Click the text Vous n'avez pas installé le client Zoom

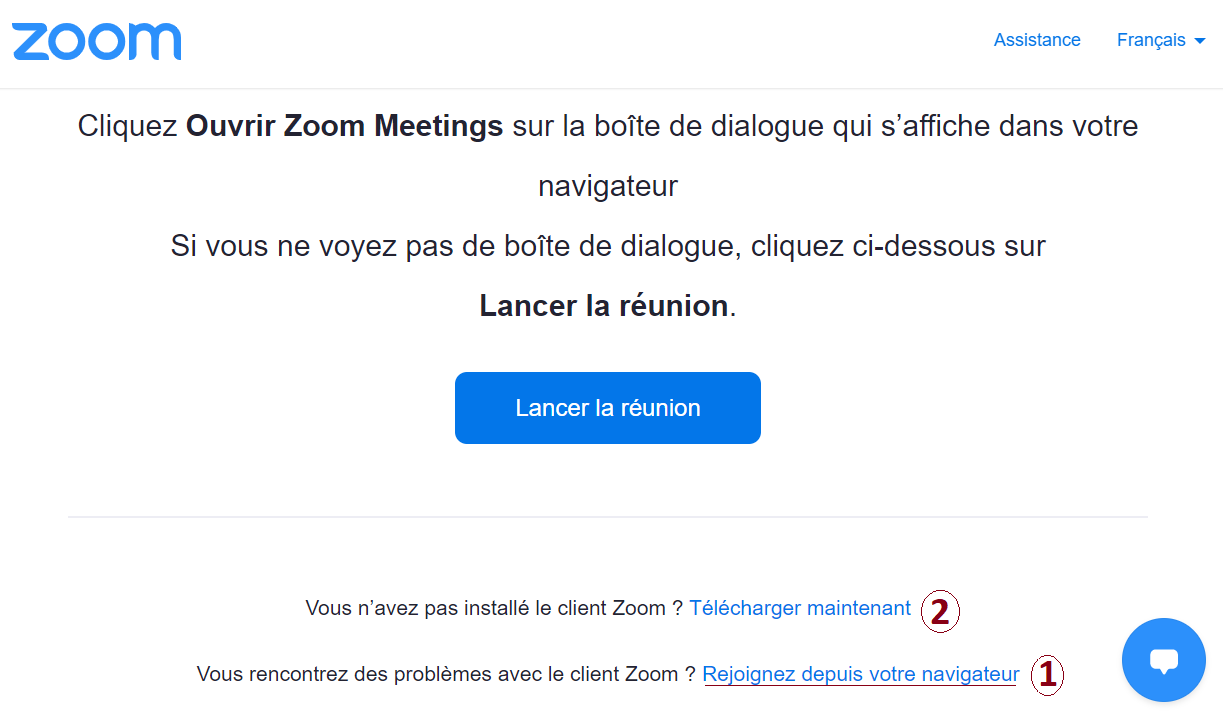click(485, 608)
